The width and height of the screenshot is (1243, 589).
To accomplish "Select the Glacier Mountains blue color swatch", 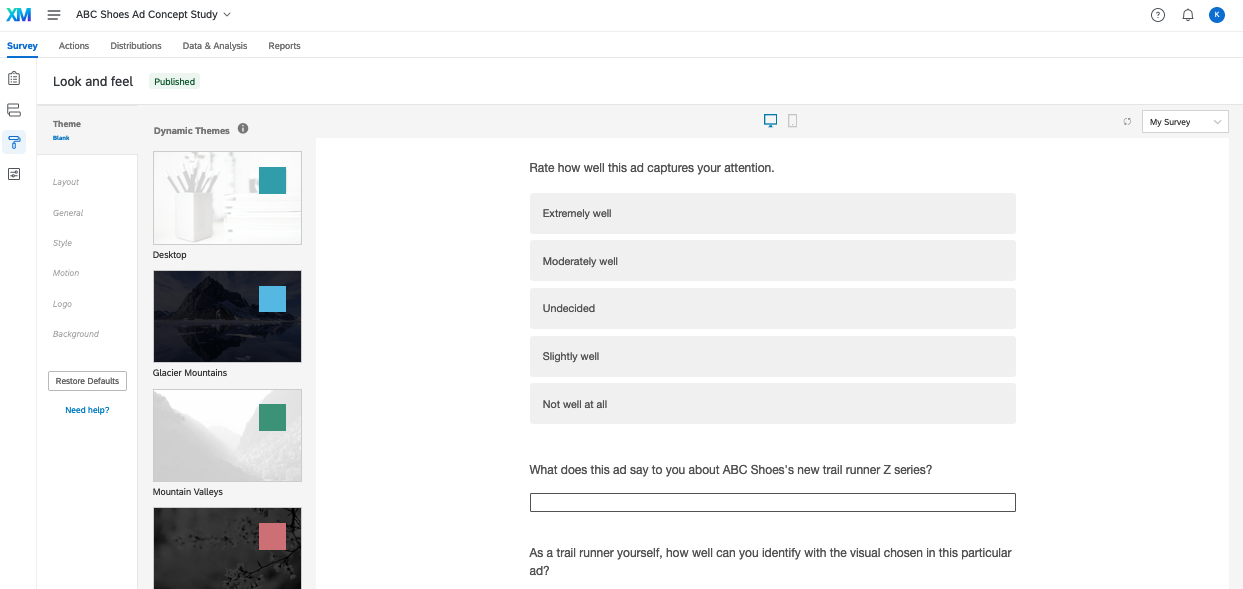I will click(272, 299).
